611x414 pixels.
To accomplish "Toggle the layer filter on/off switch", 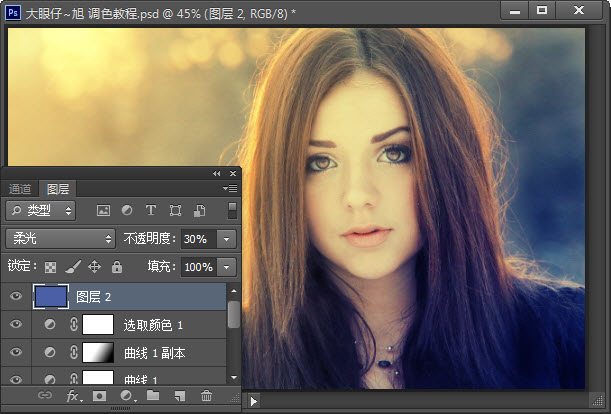I will click(x=232, y=210).
